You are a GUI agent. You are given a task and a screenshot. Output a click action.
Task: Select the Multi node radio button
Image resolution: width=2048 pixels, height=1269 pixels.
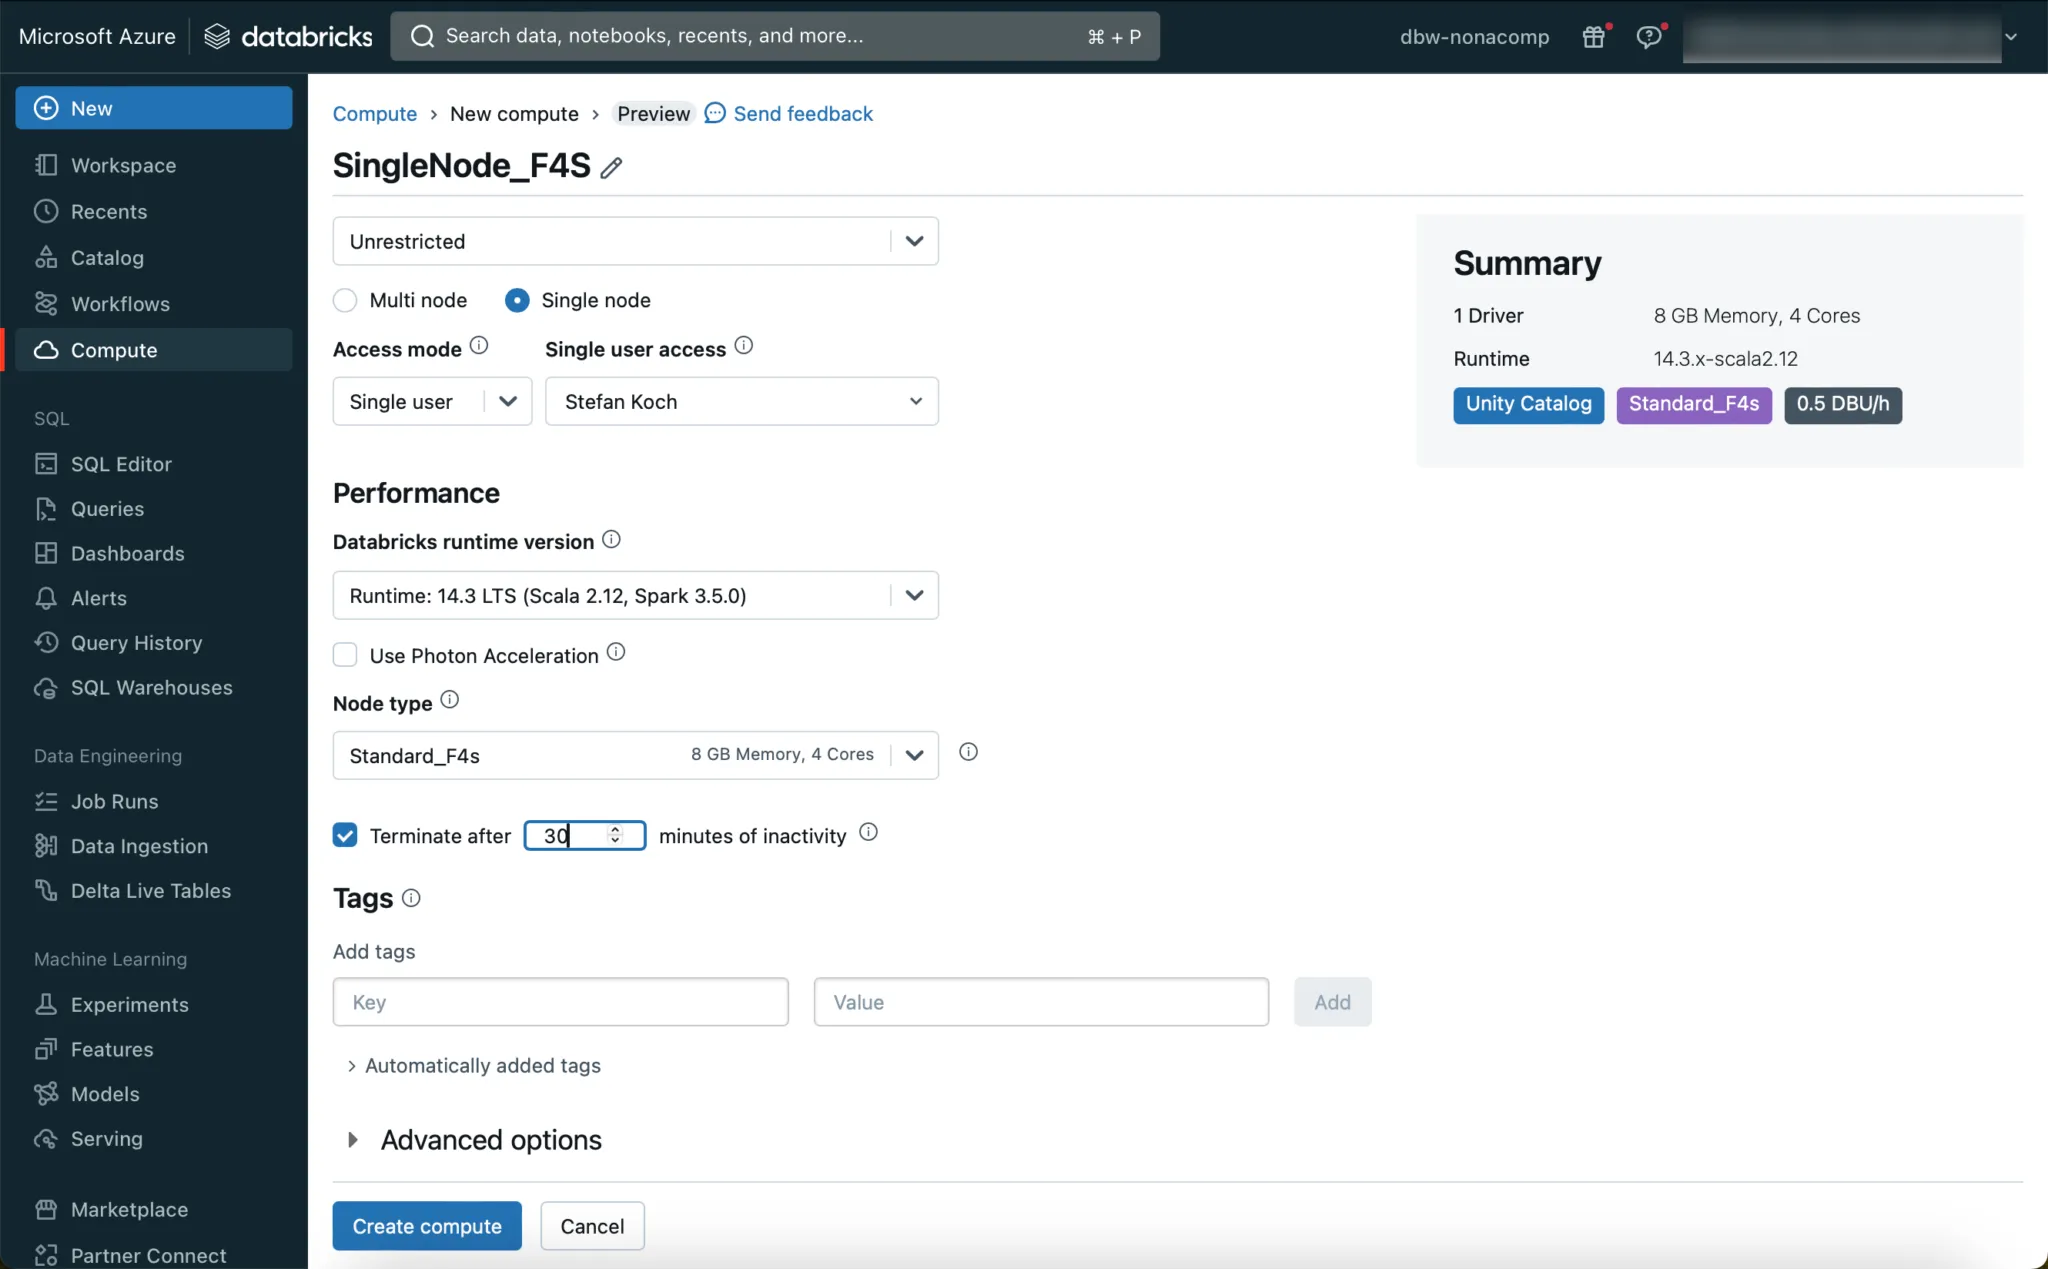[345, 300]
